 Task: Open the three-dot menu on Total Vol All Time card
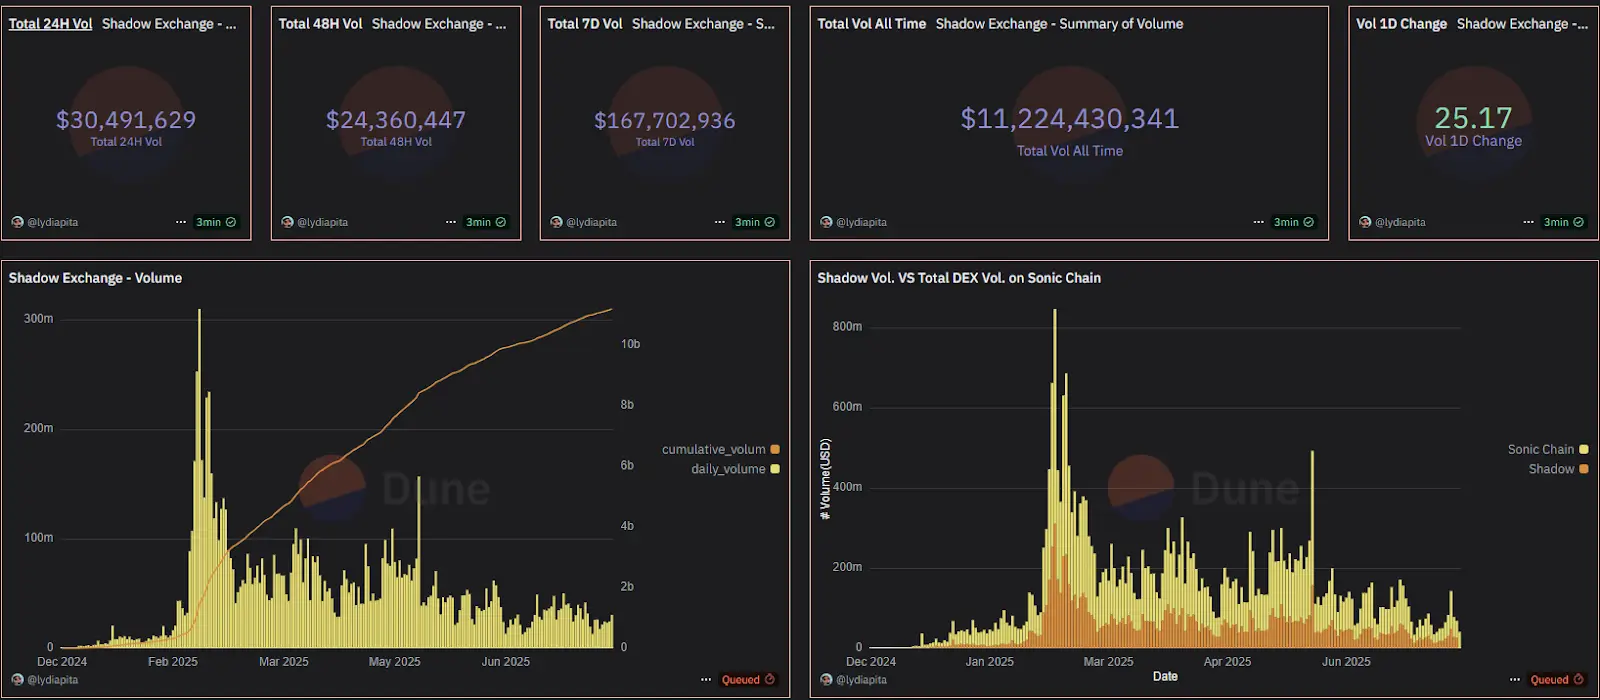pyautogui.click(x=1259, y=222)
